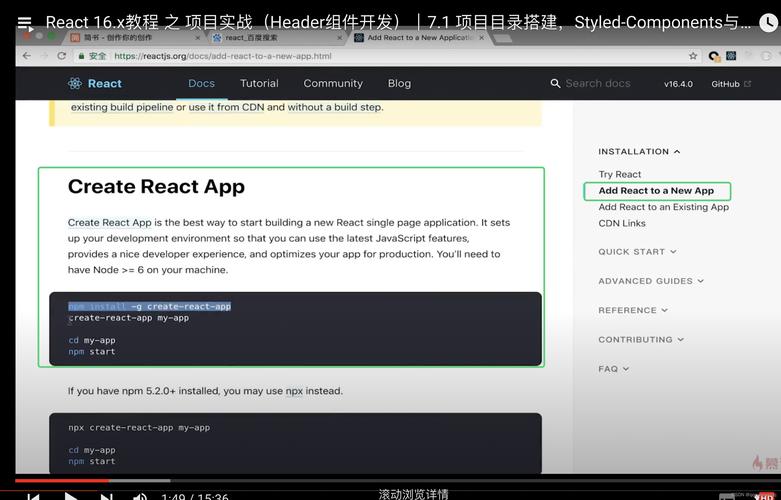Click the first extension icon beside the star

[x=714, y=56]
